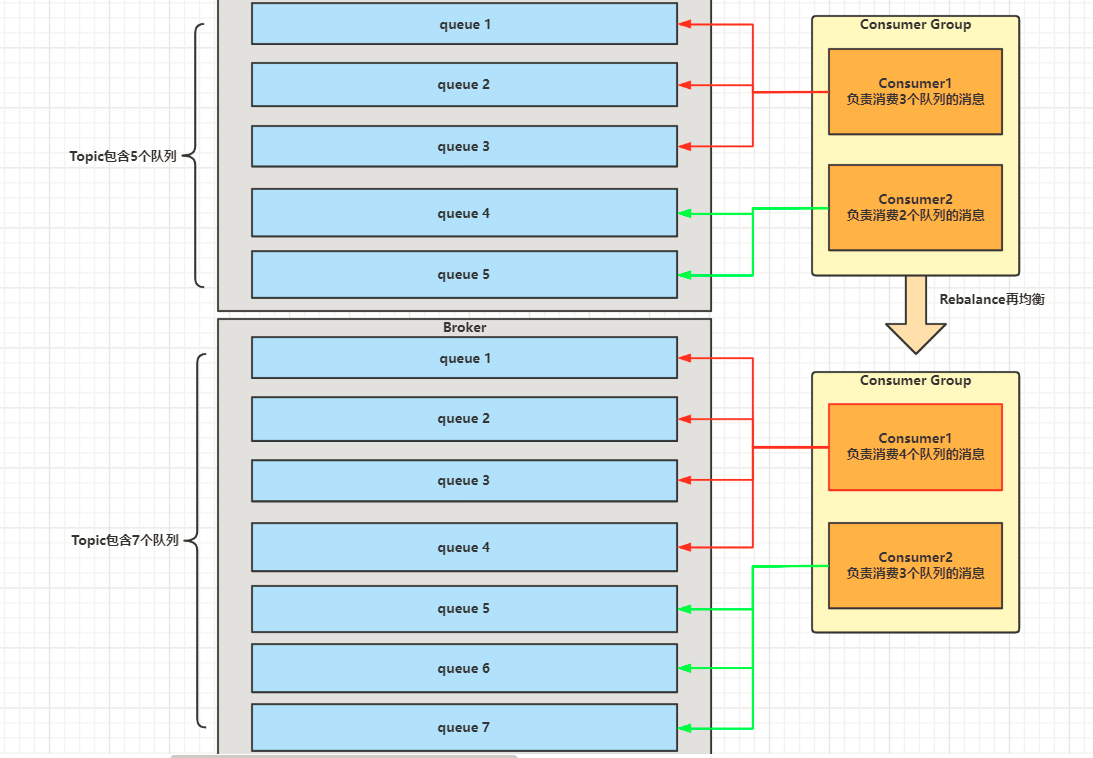This screenshot has height=758, width=1093.
Task: Click queue 3 in the 5-queue topic
Action: coord(464,146)
